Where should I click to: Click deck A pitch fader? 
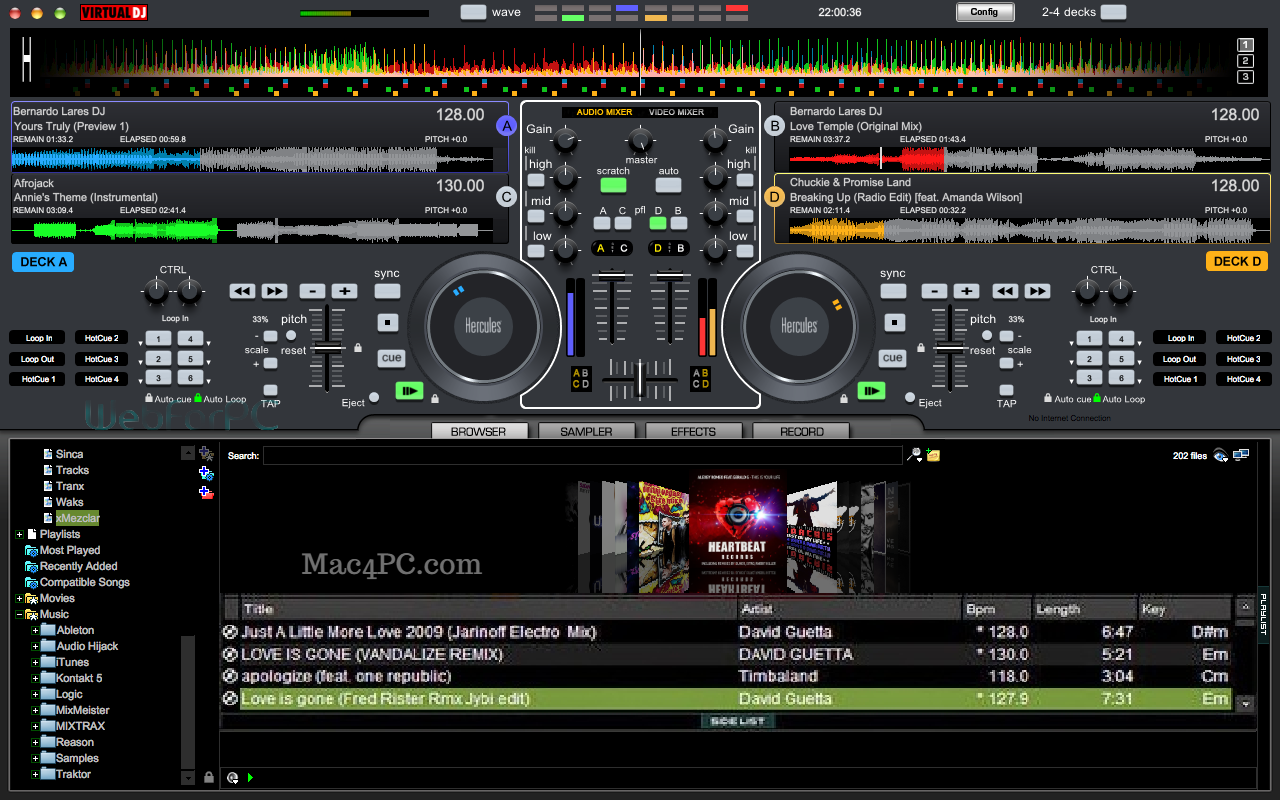(x=326, y=350)
